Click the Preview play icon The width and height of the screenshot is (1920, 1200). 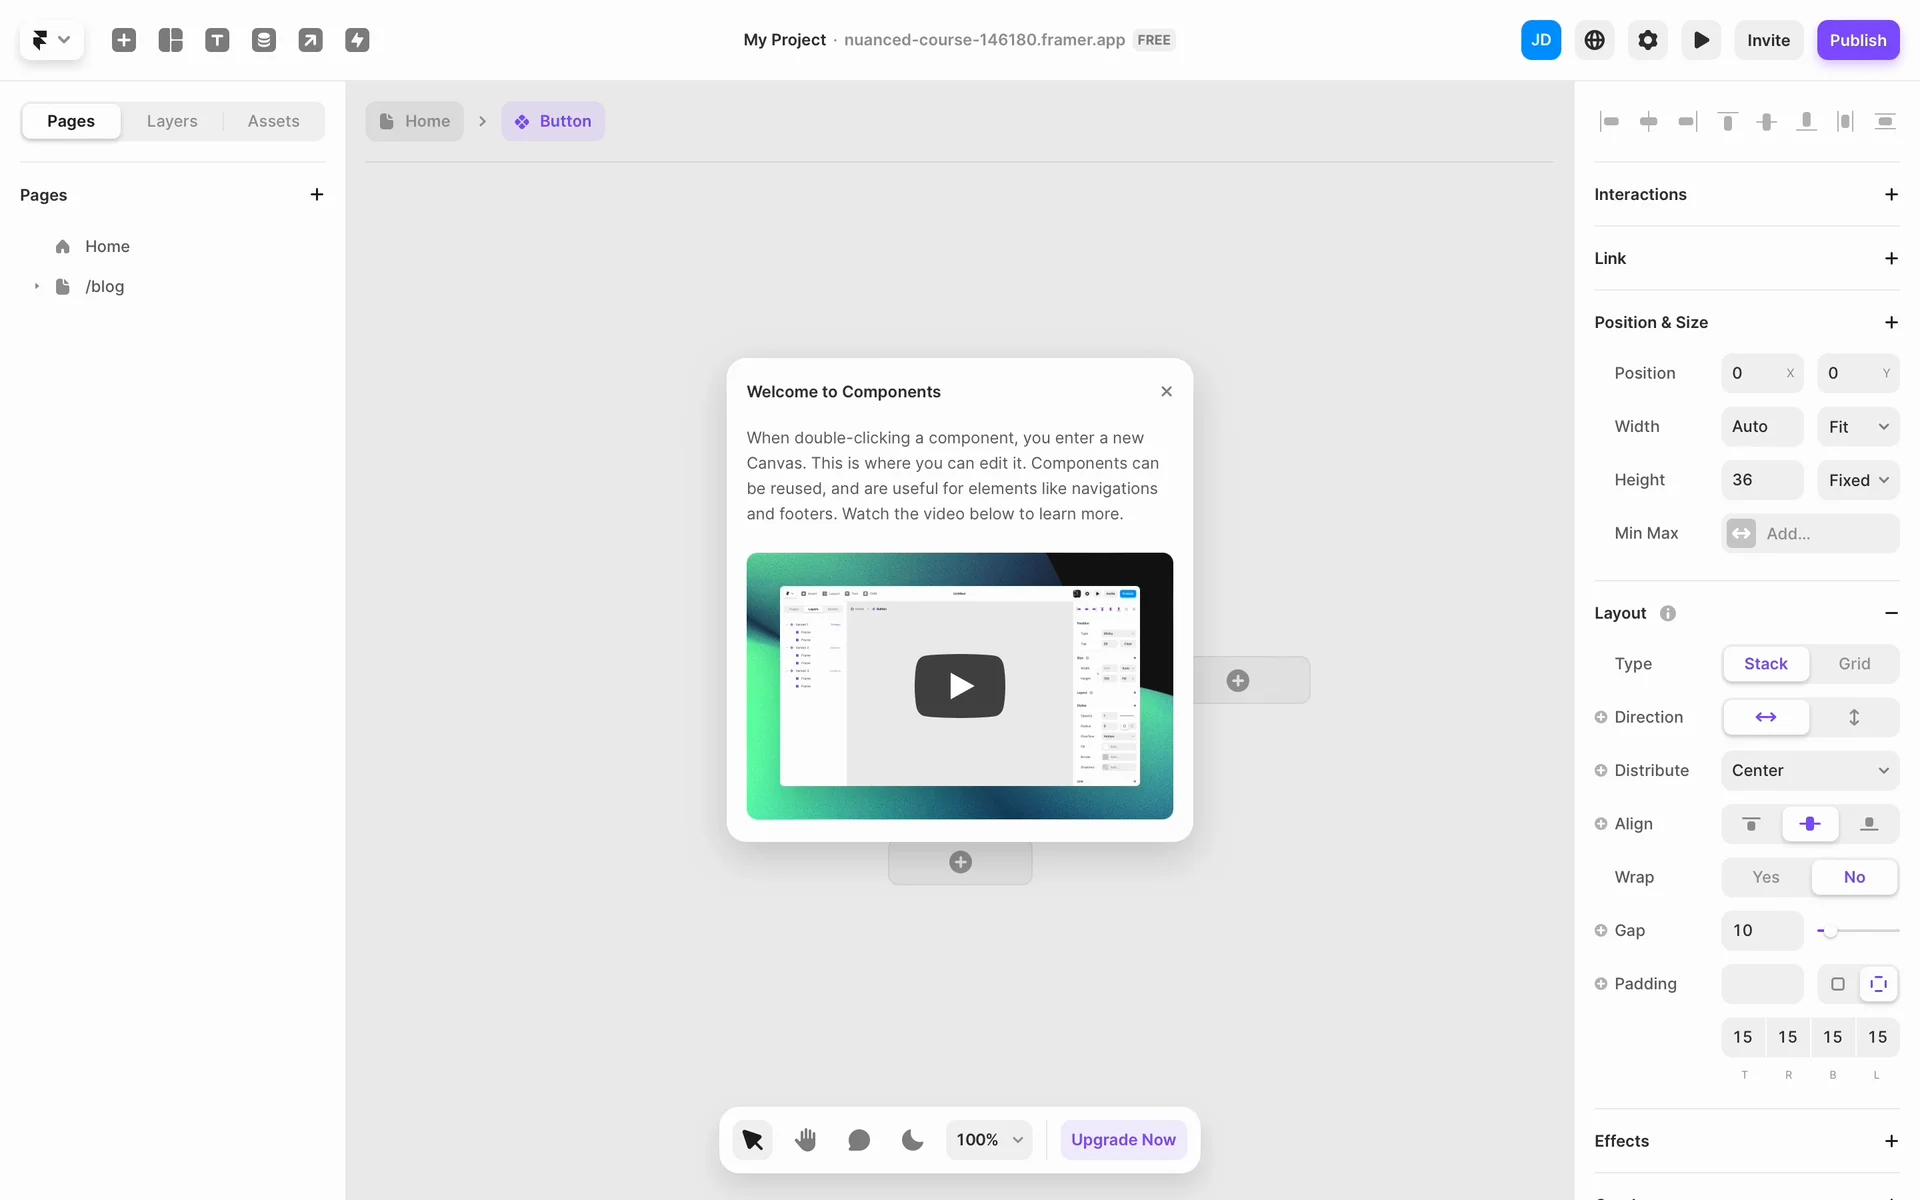1700,40
